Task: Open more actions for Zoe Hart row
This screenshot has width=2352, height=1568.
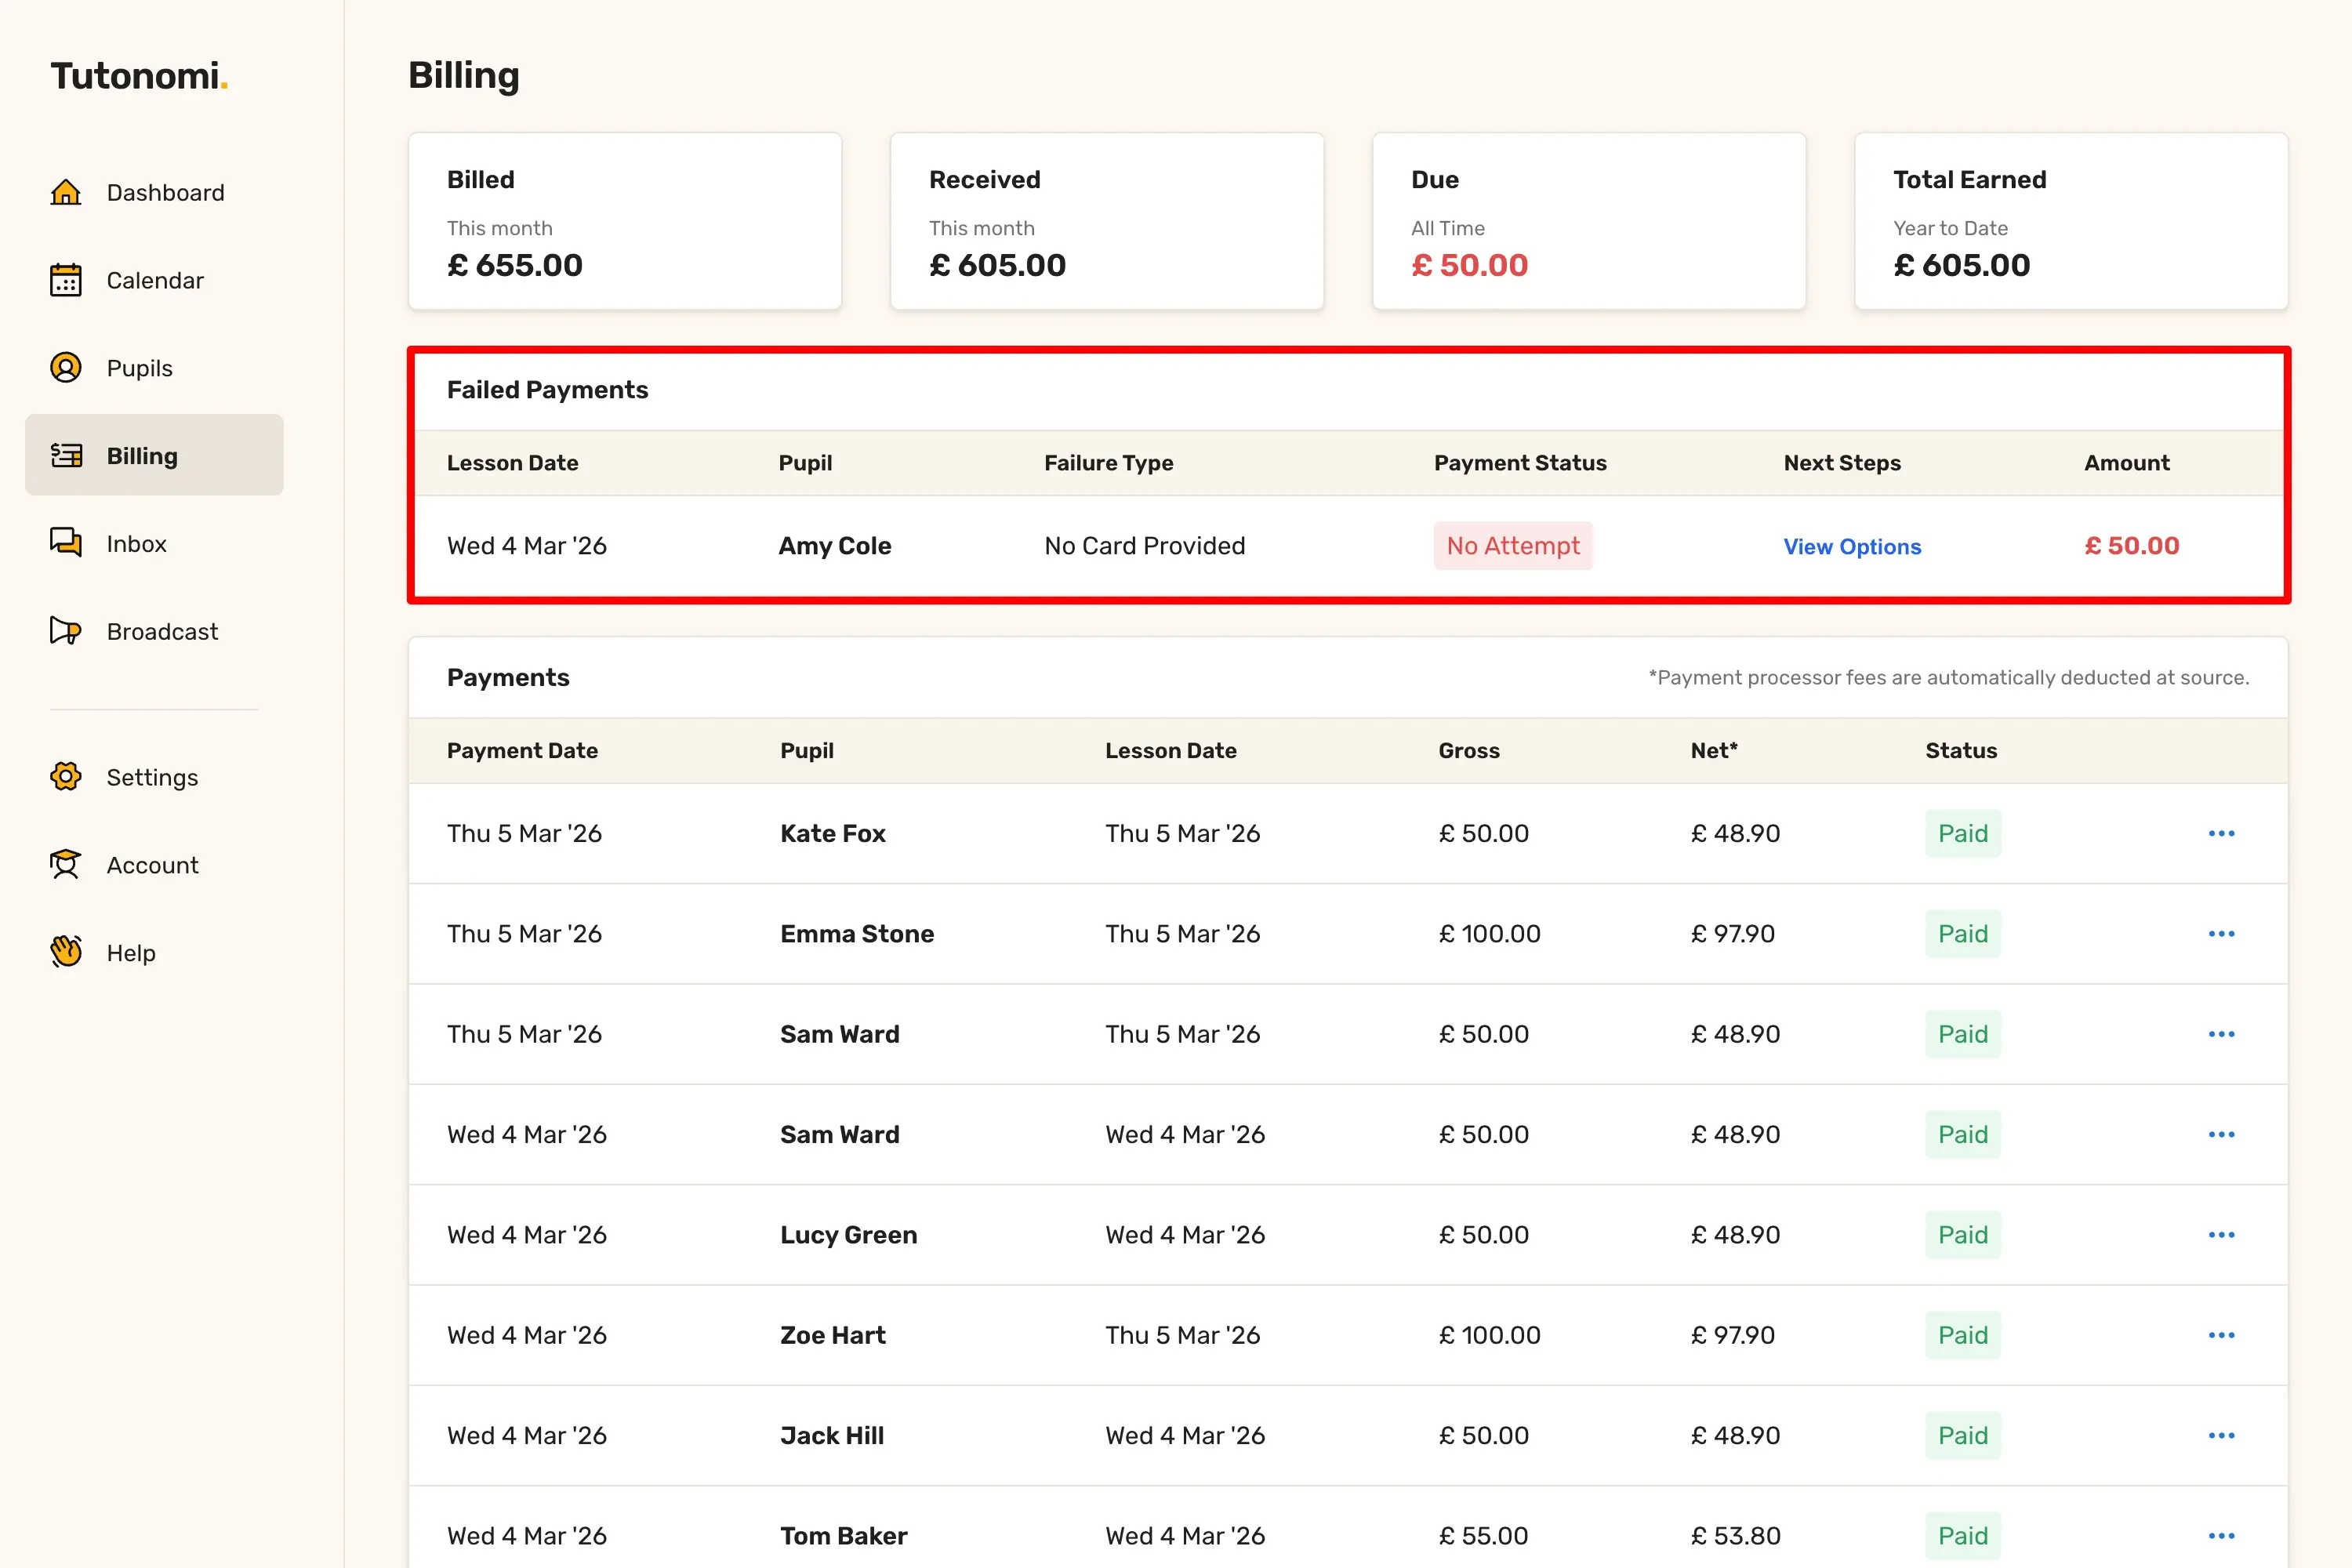Action: coord(2221,1336)
